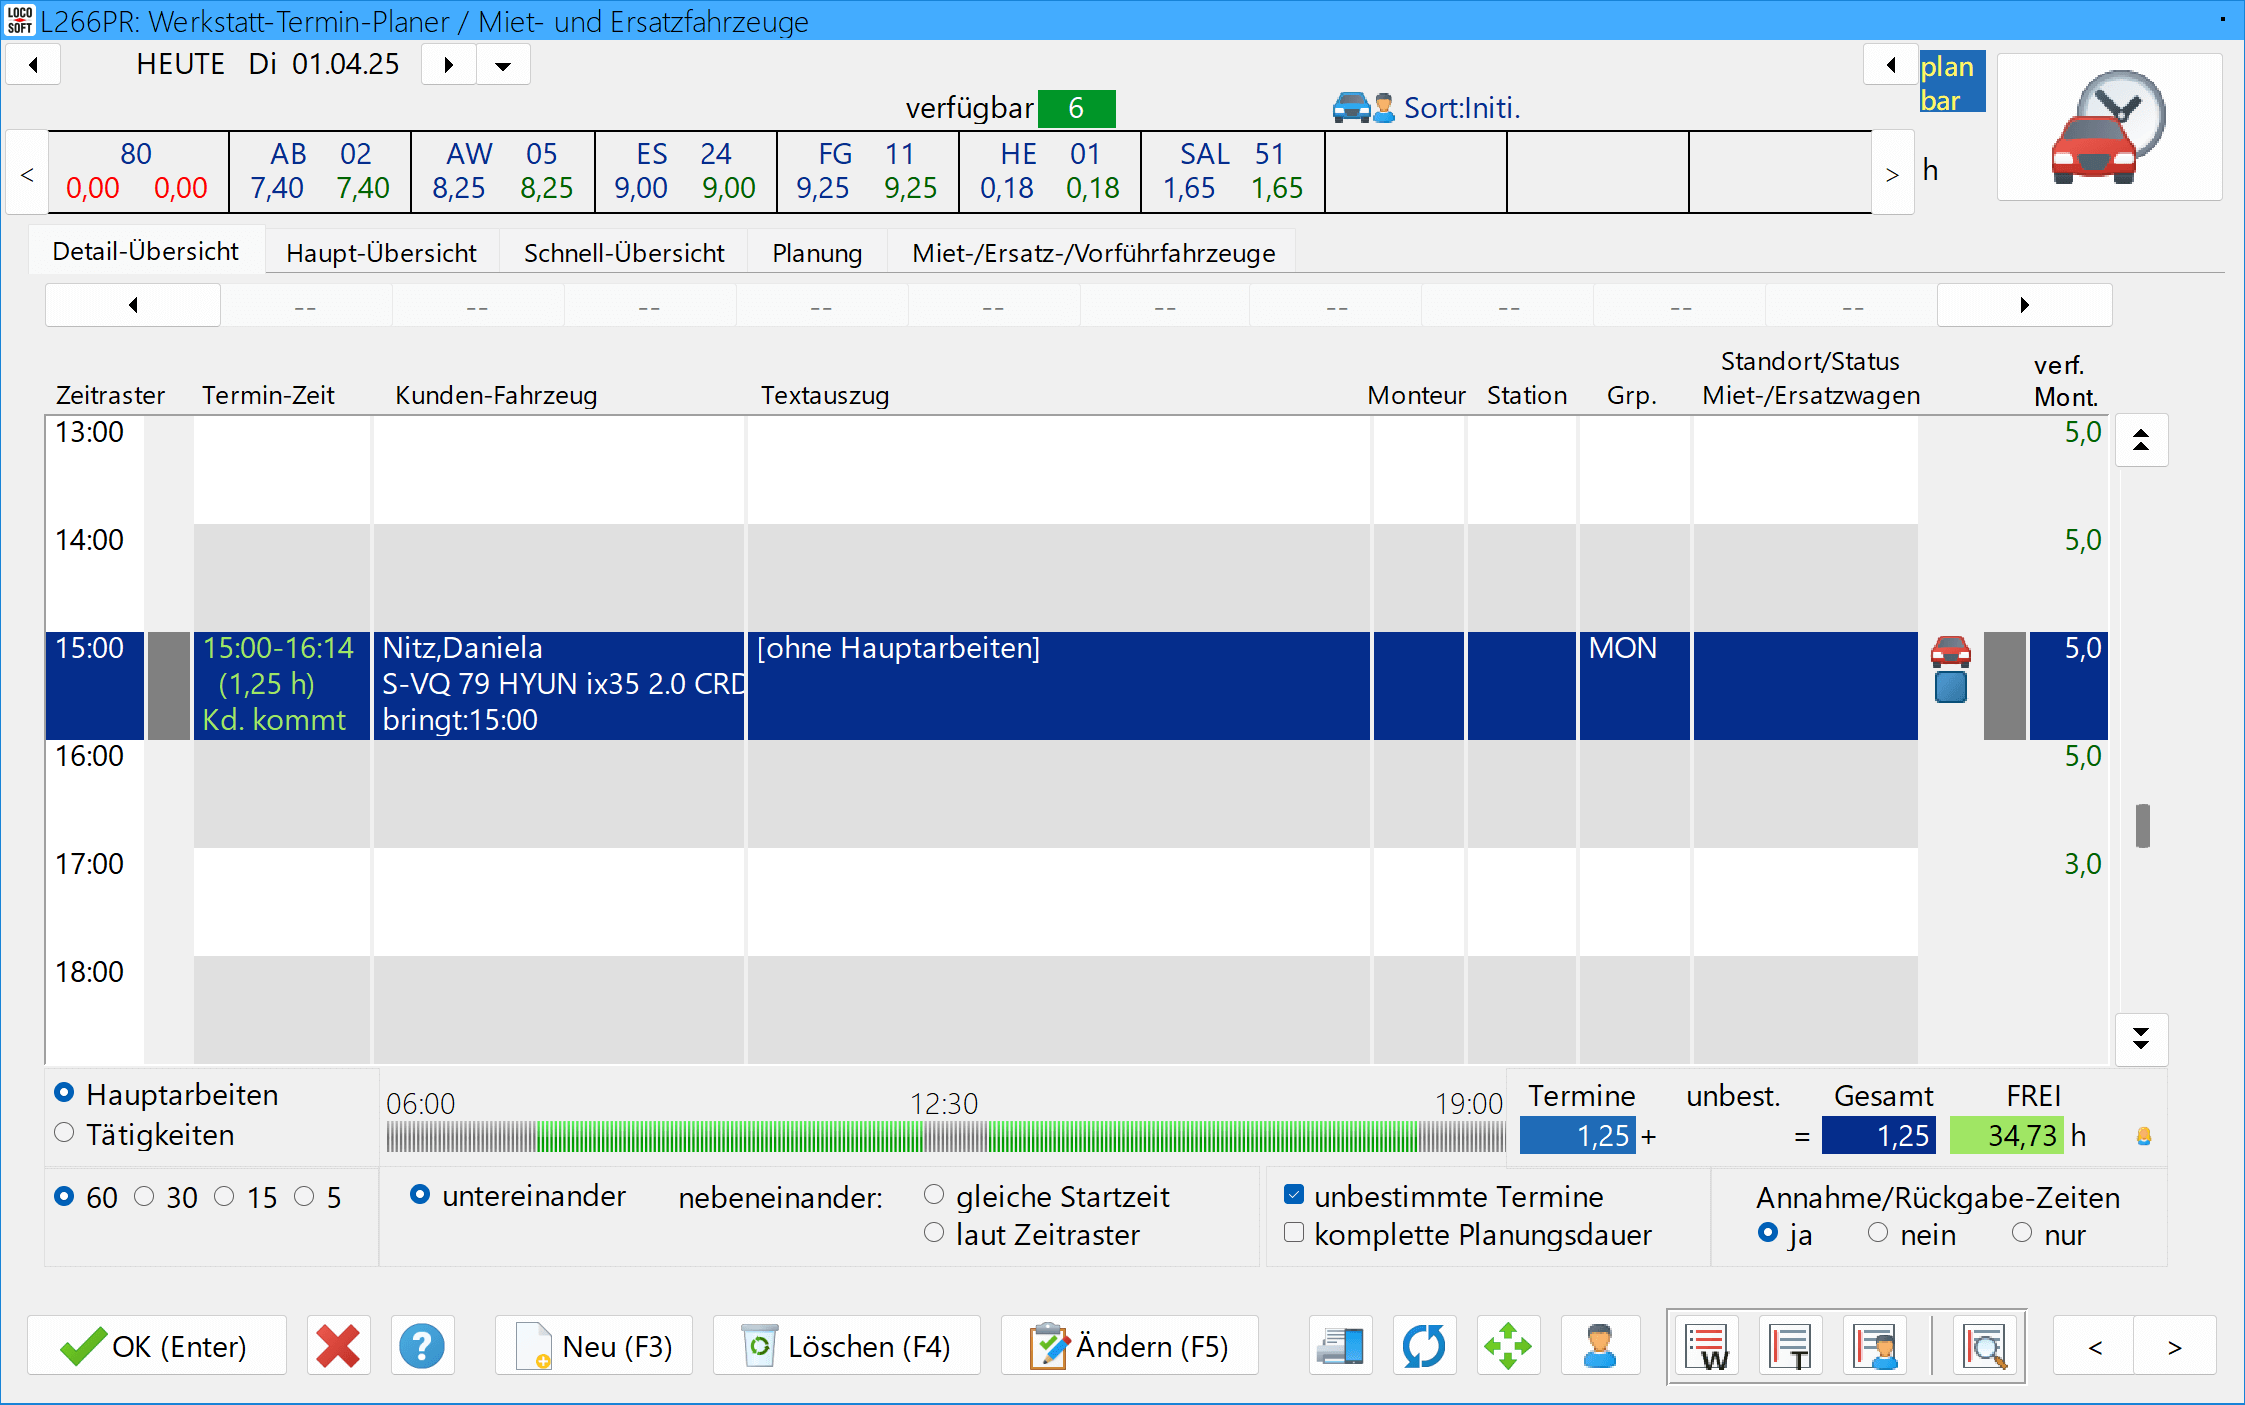Viewport: 2245px width, 1405px height.
Task: Open help via question mark icon
Action: [422, 1346]
